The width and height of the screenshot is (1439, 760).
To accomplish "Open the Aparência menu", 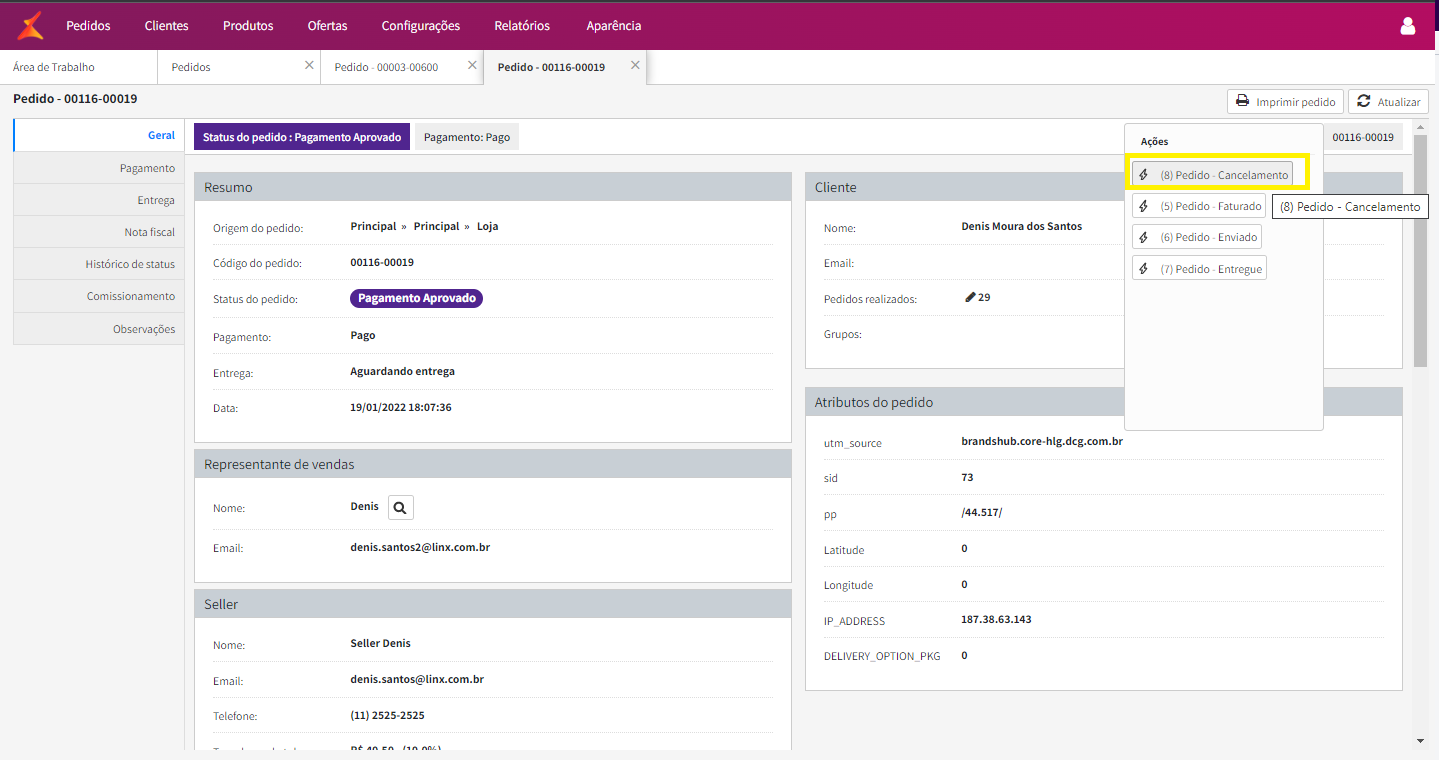I will 614,26.
